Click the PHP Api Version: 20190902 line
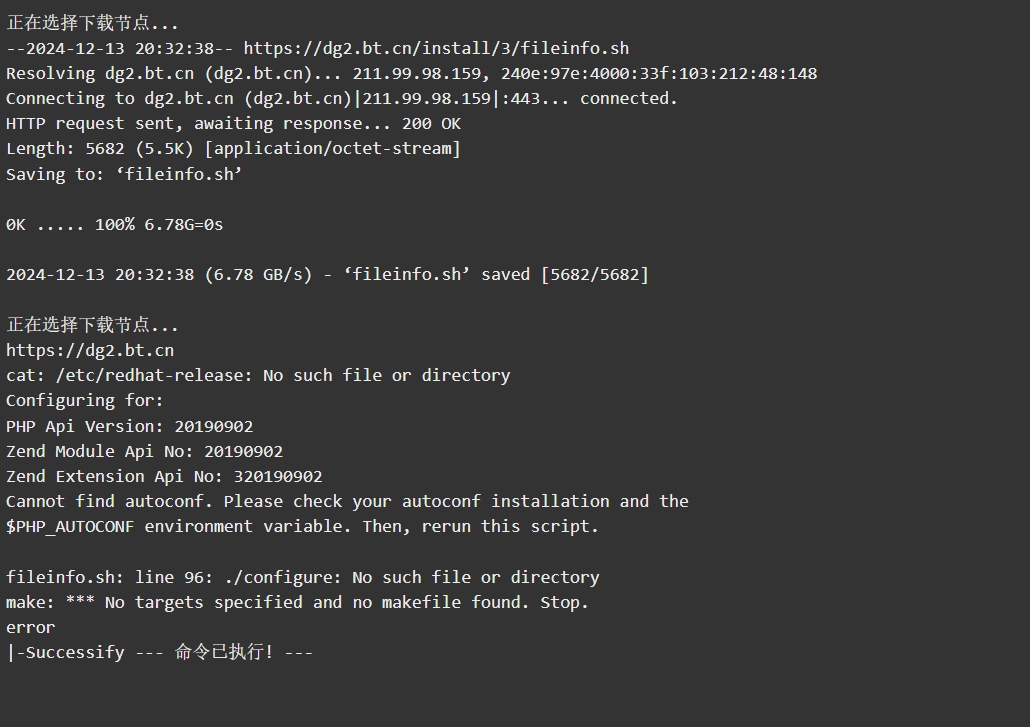Image resolution: width=1030 pixels, height=727 pixels. [x=129, y=426]
